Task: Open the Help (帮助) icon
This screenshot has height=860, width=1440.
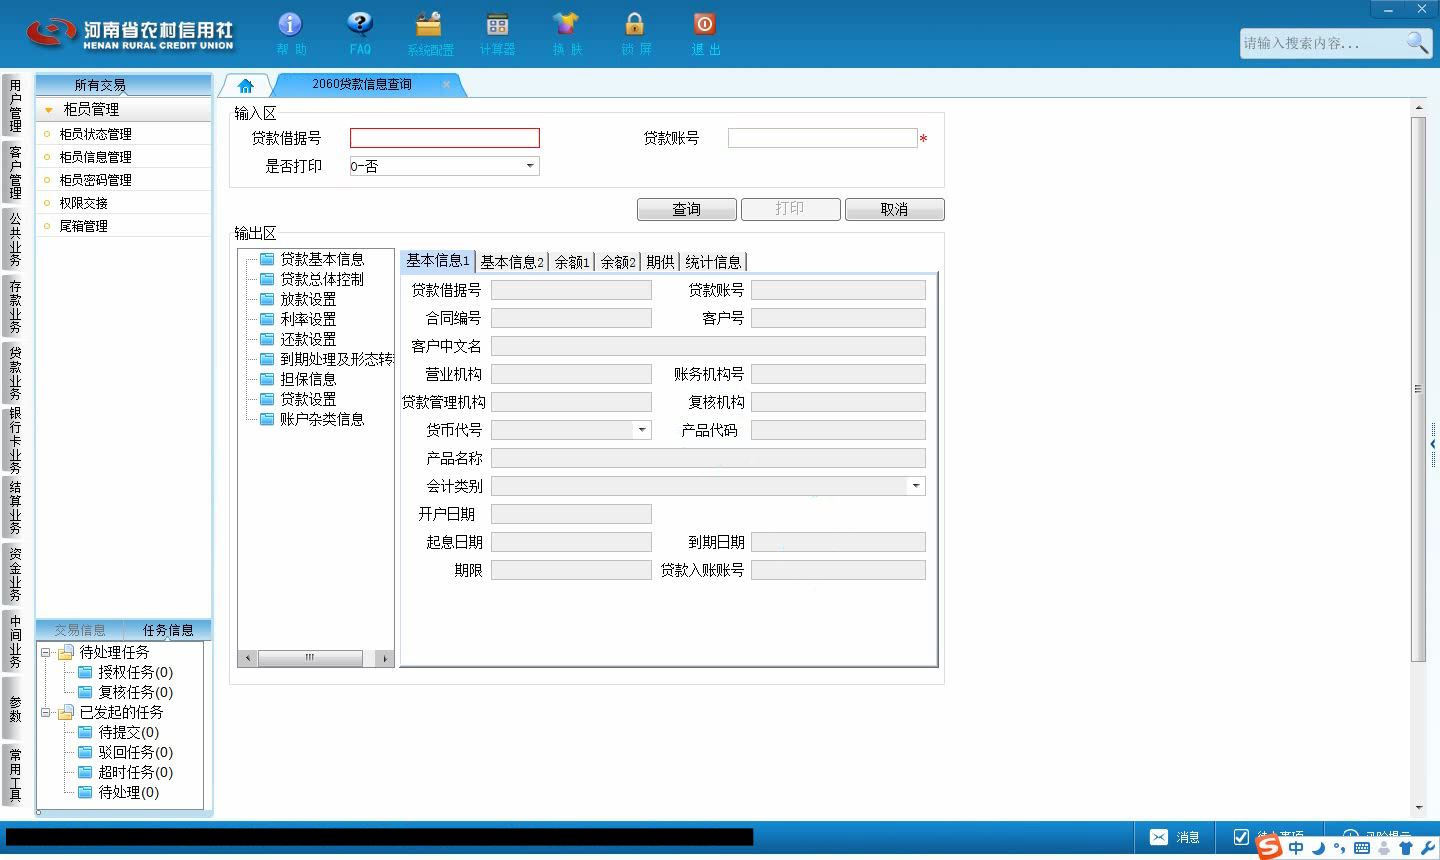Action: pos(290,24)
